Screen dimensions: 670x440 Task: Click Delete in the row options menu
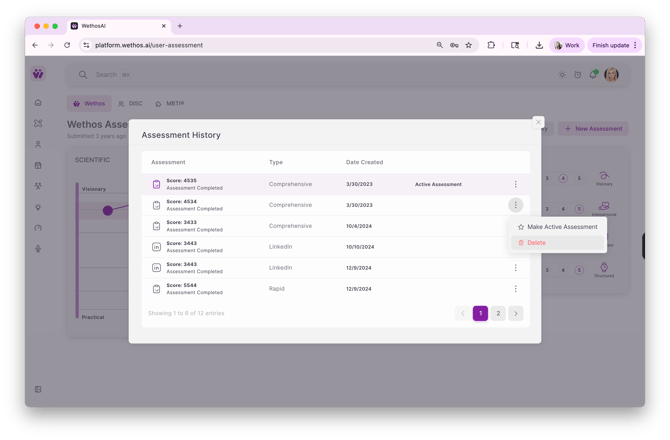(537, 243)
